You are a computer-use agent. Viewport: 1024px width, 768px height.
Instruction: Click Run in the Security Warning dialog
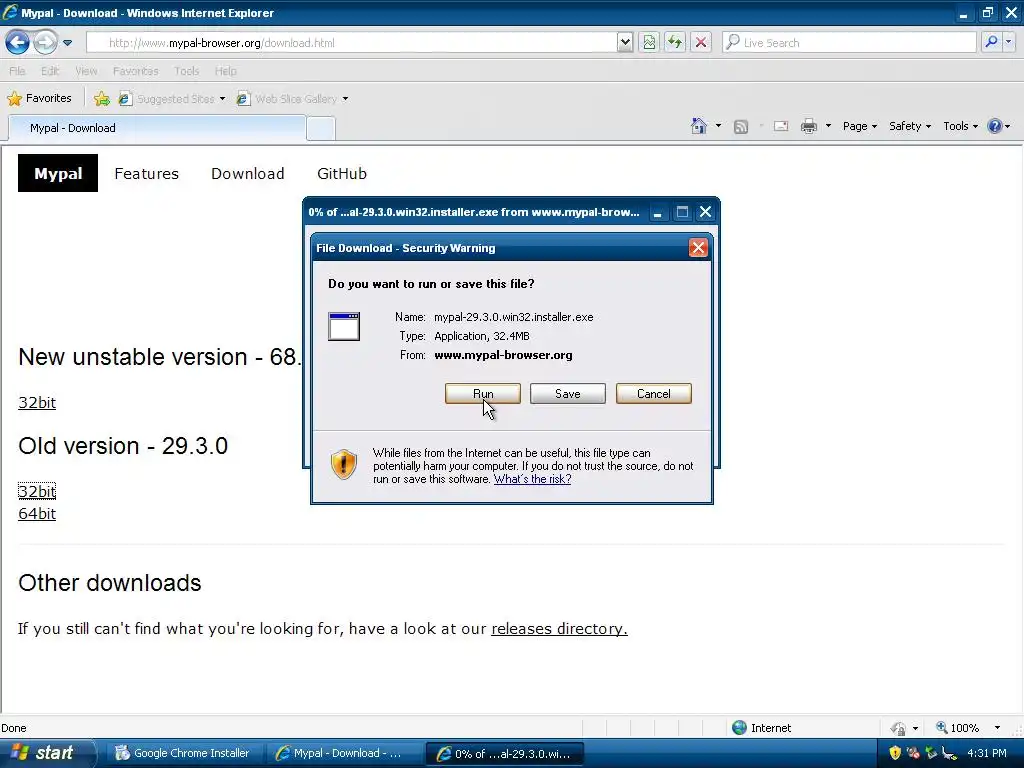tap(483, 394)
